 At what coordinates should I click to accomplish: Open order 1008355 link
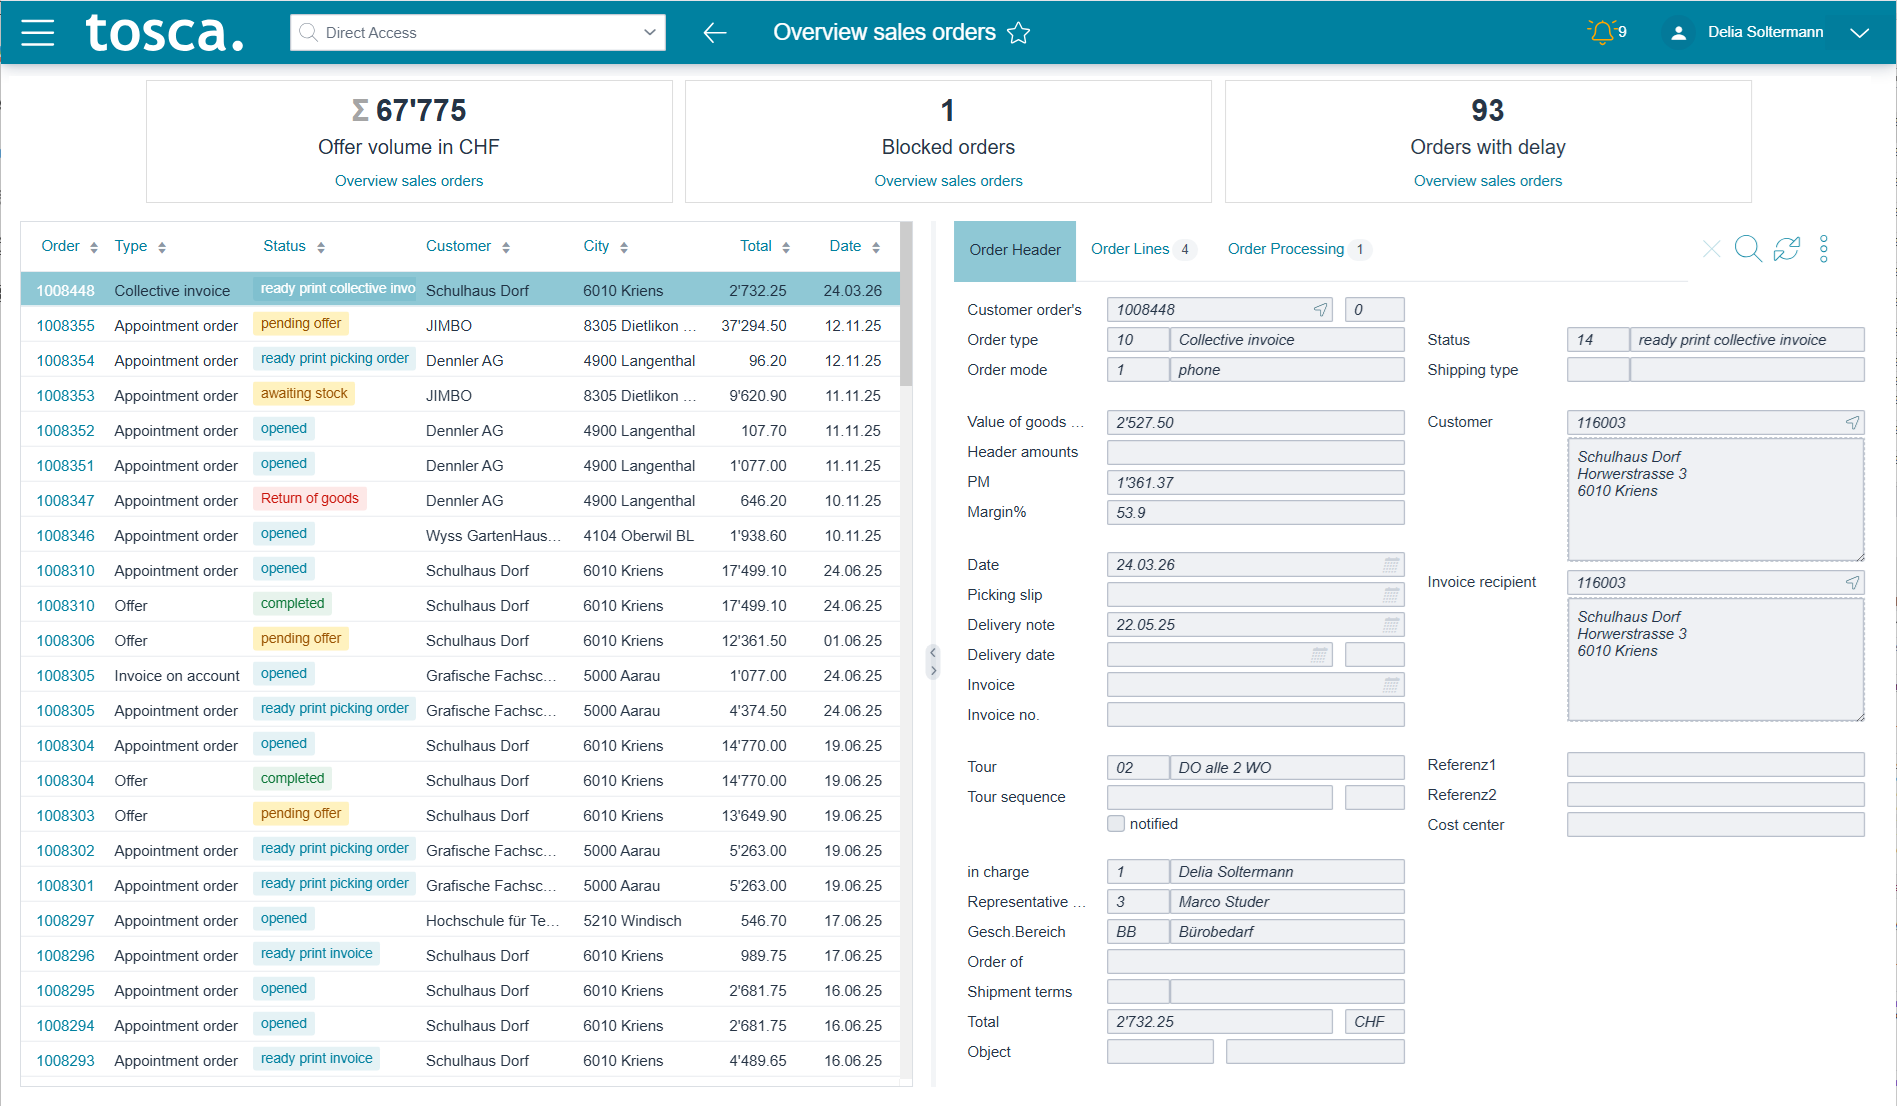pyautogui.click(x=66, y=326)
